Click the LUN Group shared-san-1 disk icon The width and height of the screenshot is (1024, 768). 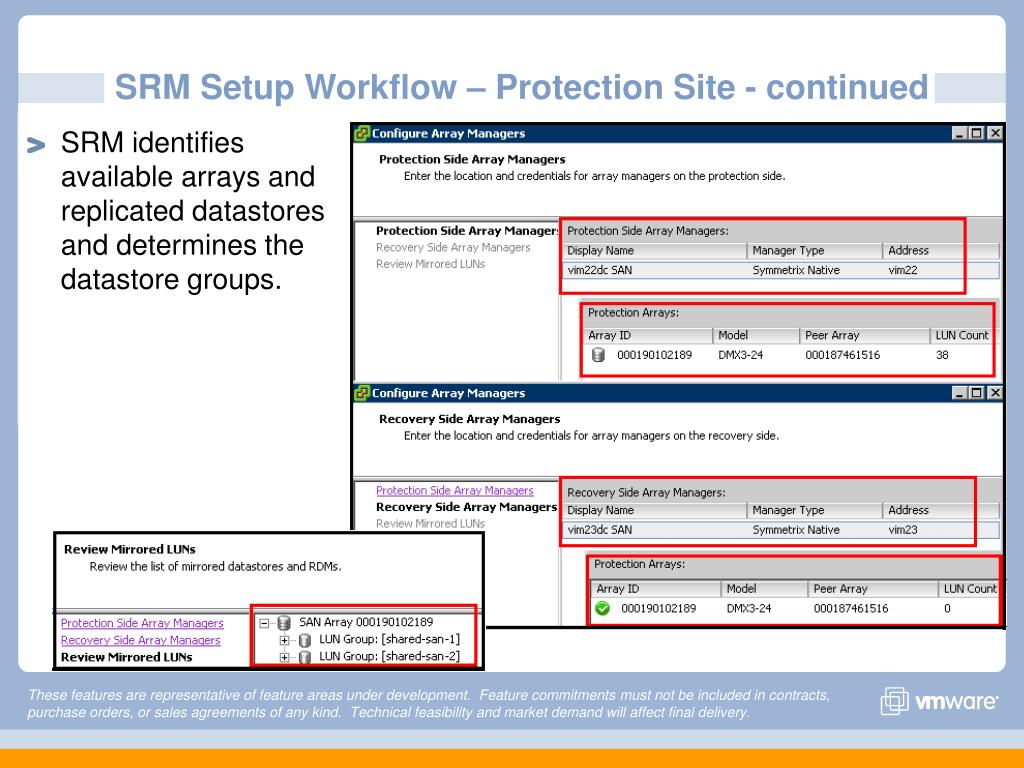click(x=304, y=640)
